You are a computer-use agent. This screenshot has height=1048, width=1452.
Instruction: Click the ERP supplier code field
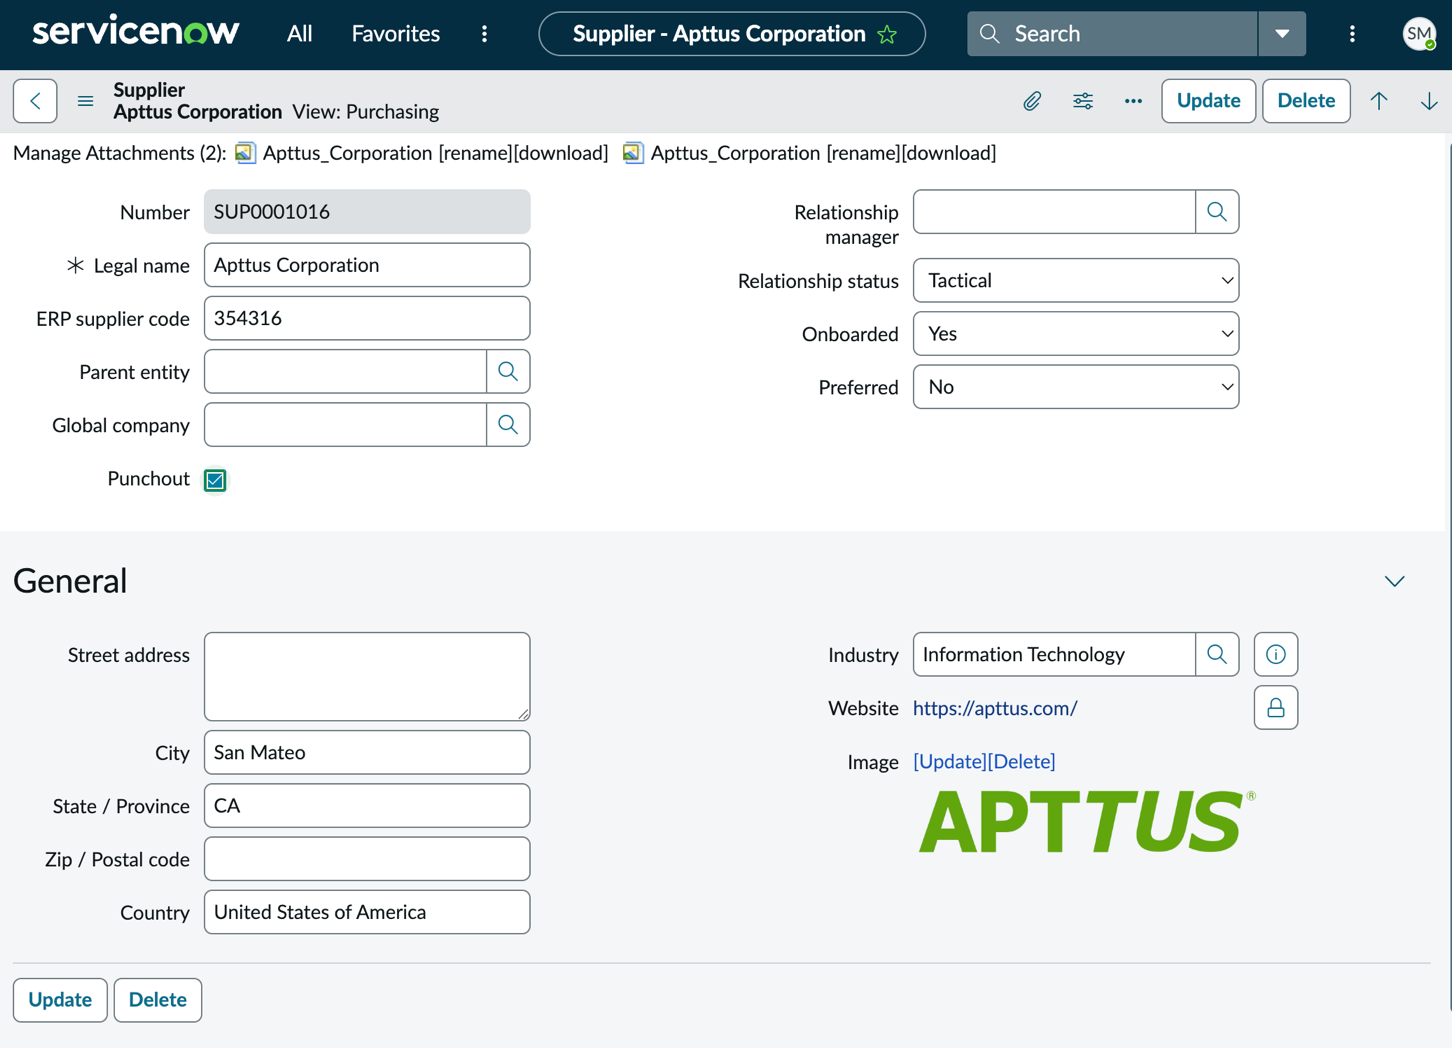(367, 318)
